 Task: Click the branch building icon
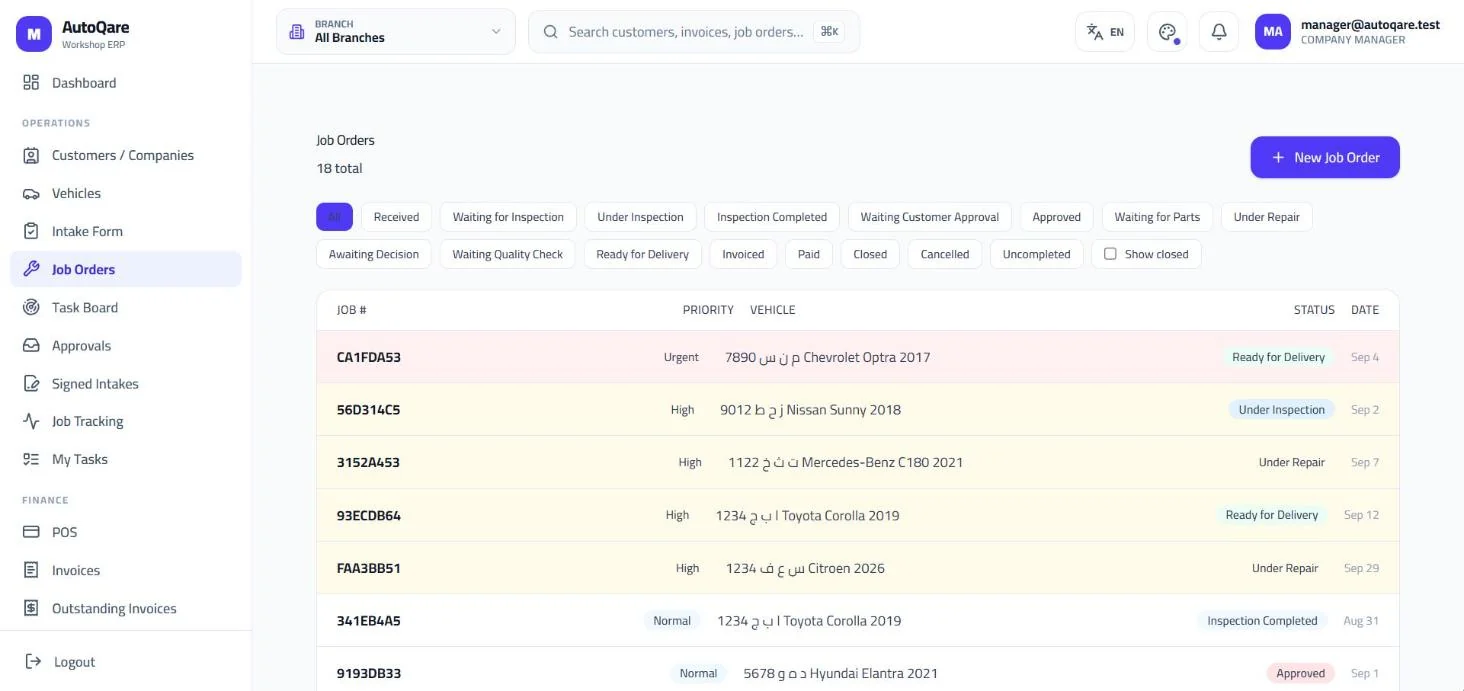pyautogui.click(x=296, y=32)
